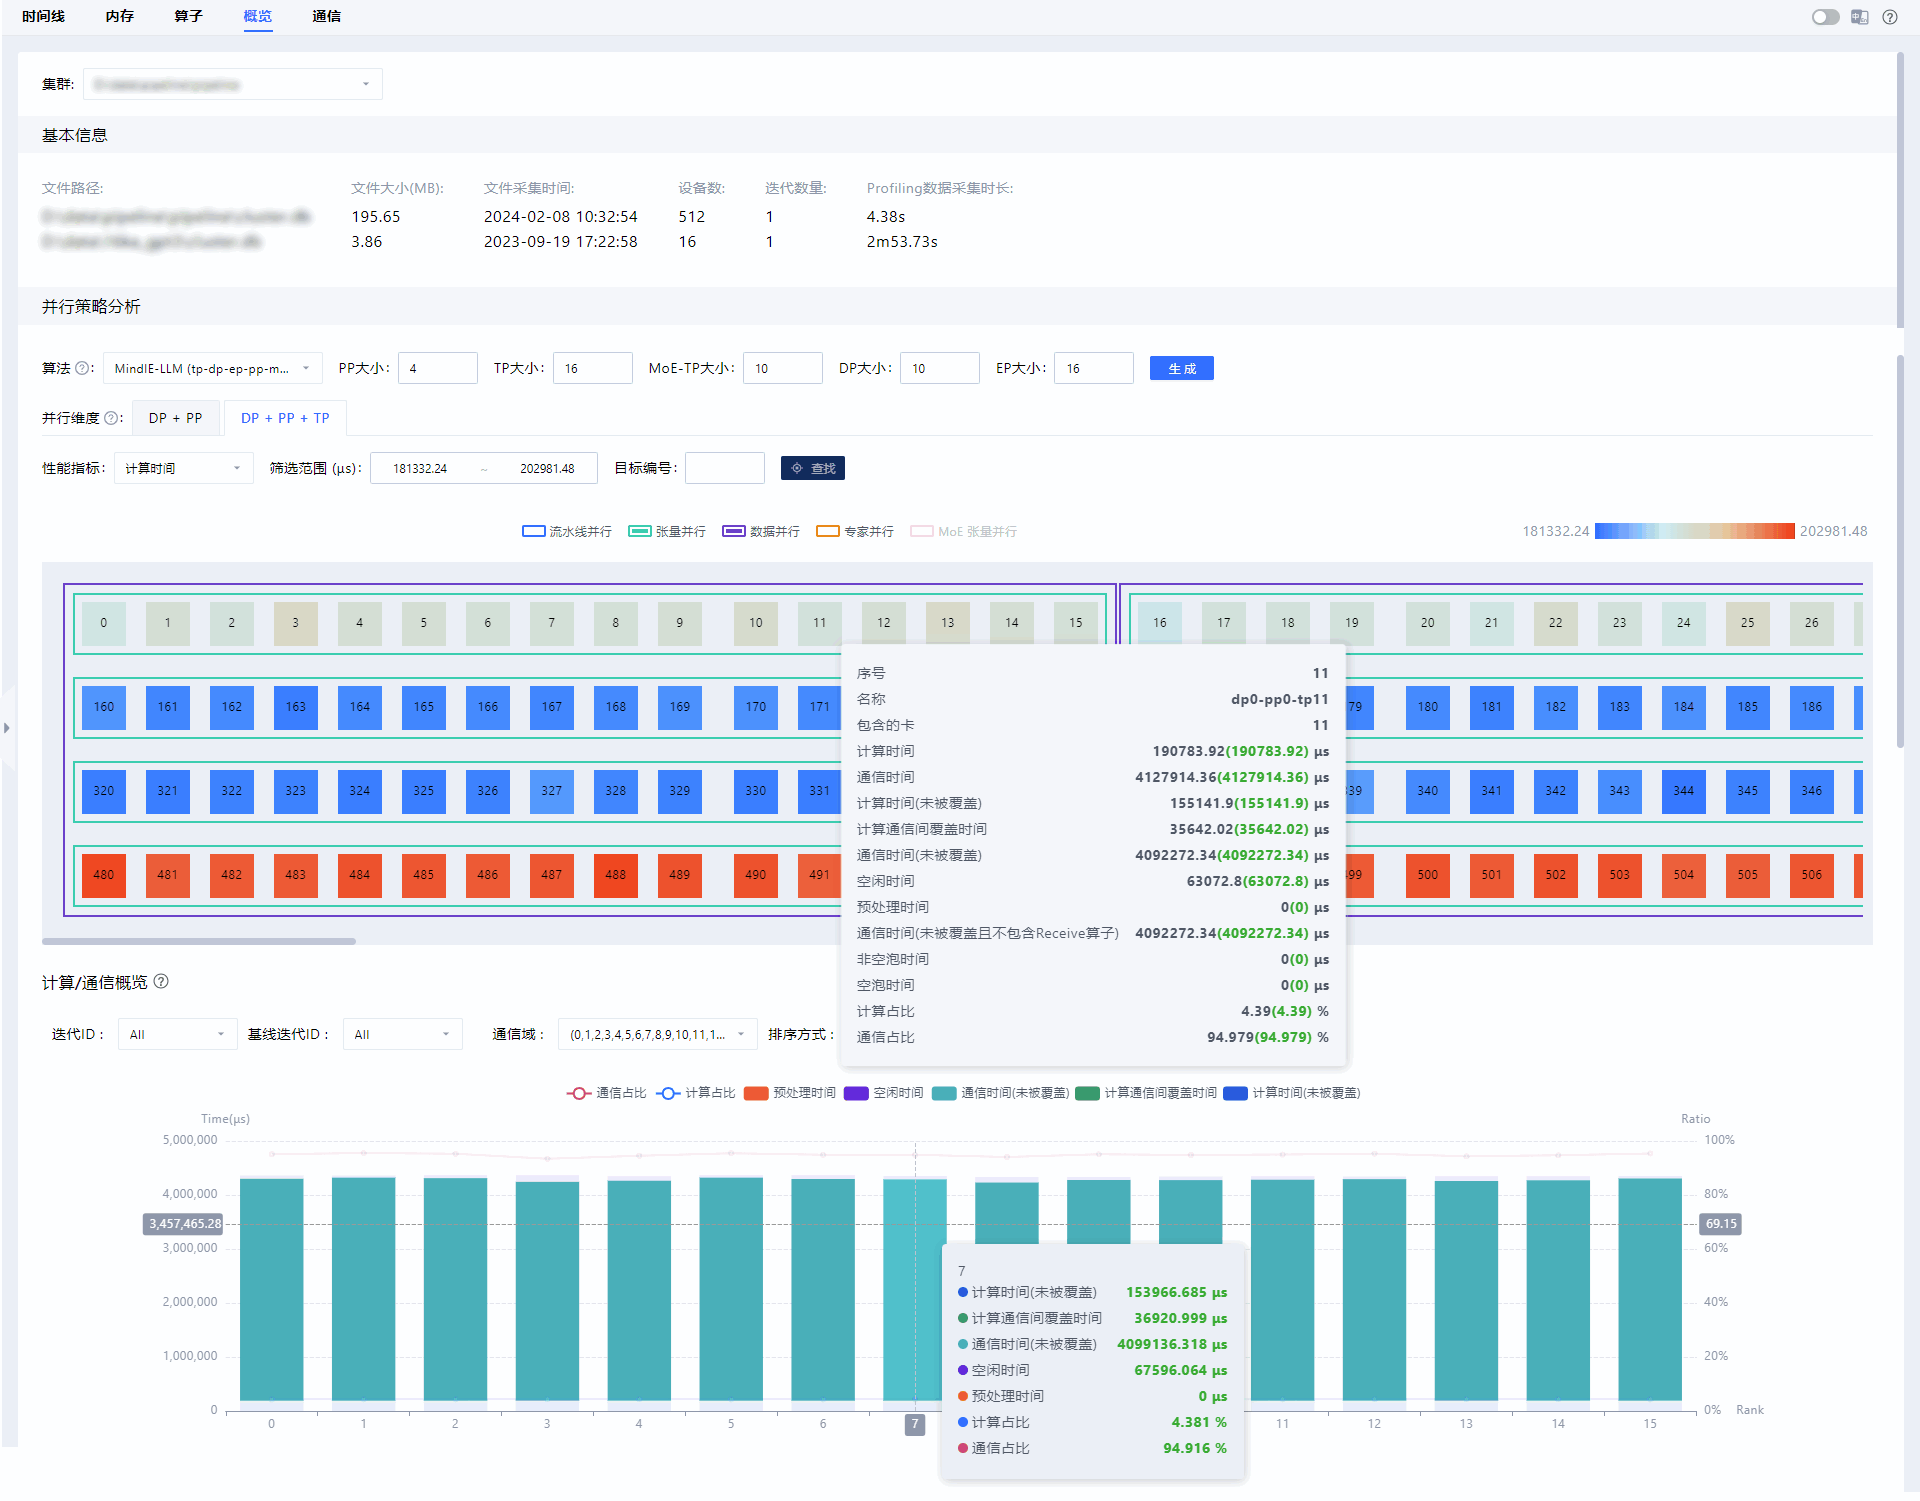The image size is (1920, 1501).
Task: Toggle 流水线并行 legend visibility
Action: 567,531
